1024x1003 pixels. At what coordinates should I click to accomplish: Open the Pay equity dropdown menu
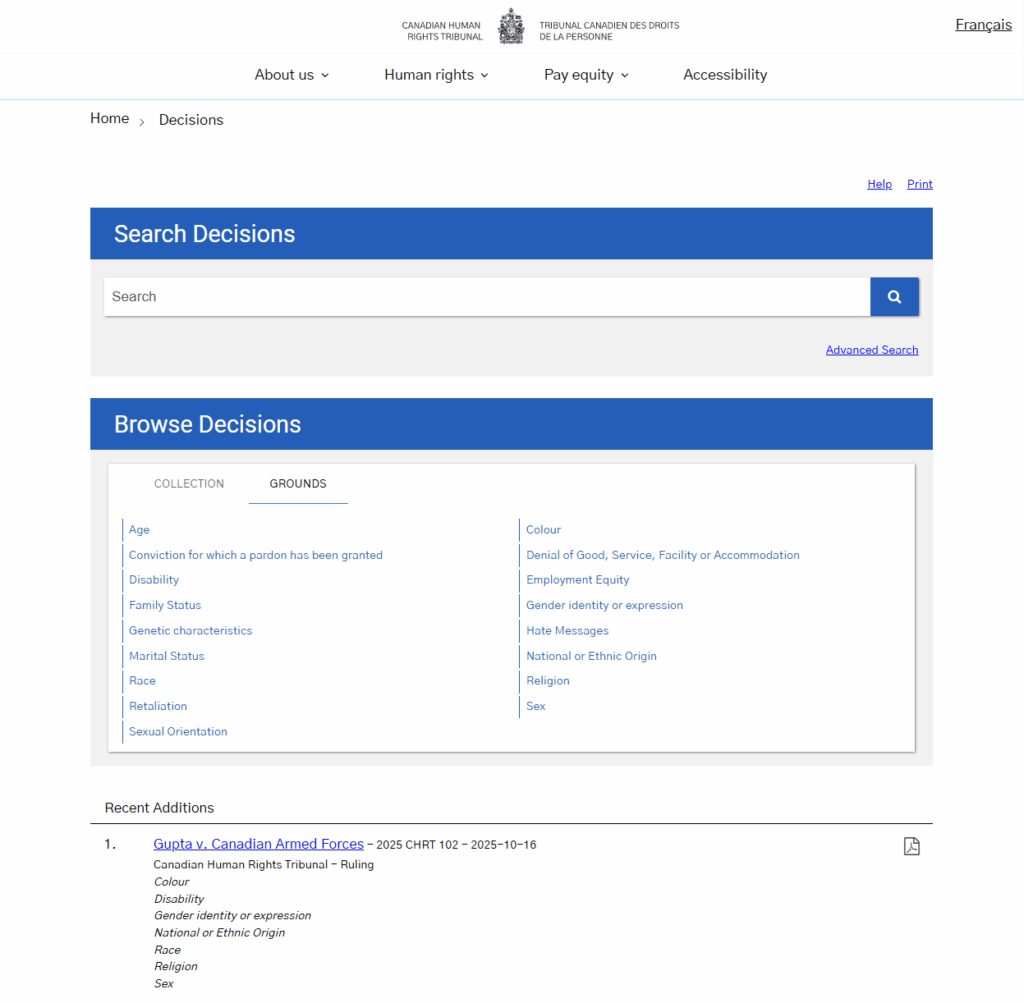(x=586, y=75)
